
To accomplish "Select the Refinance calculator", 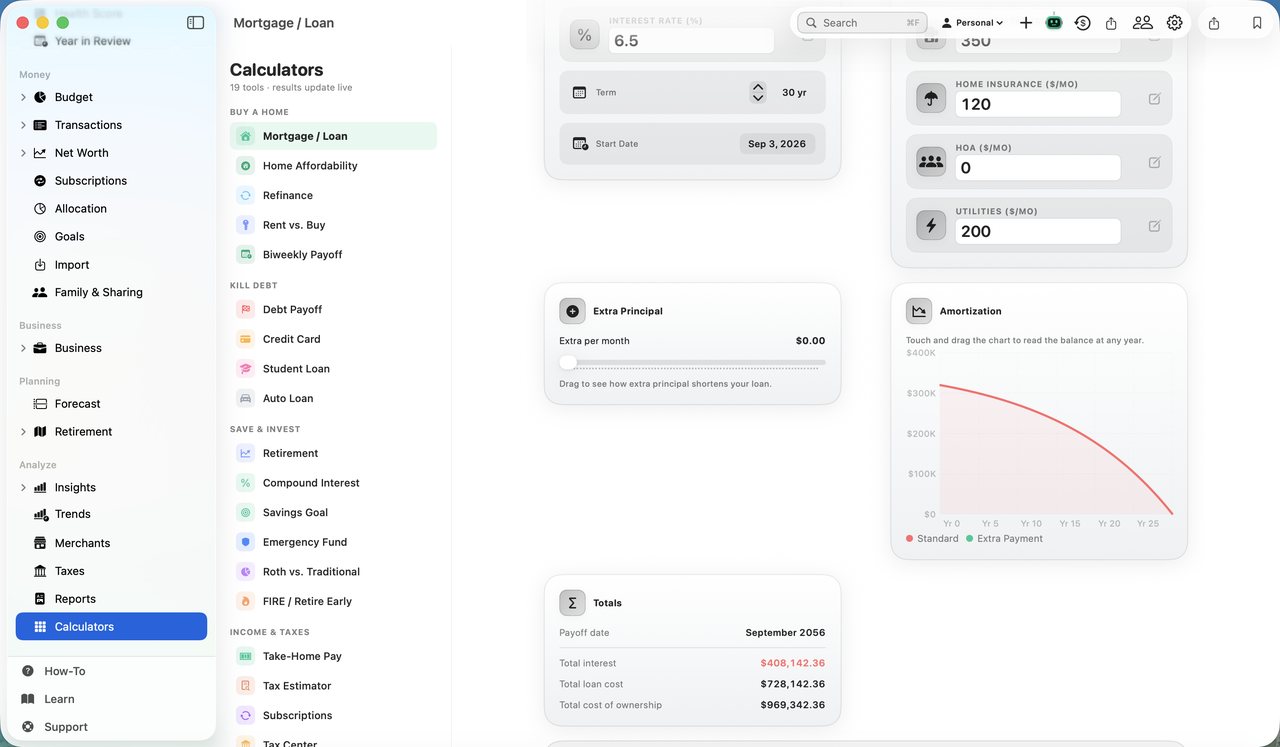I will coord(333,195).
